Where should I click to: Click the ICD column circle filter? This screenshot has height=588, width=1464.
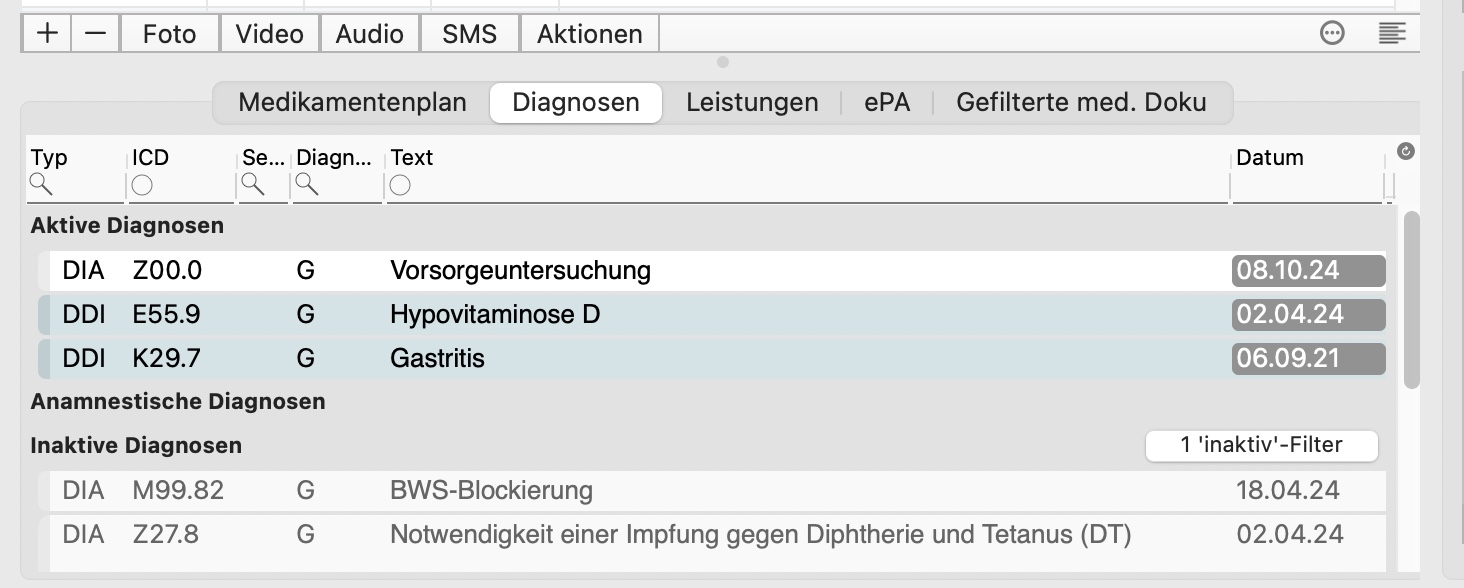tap(142, 185)
